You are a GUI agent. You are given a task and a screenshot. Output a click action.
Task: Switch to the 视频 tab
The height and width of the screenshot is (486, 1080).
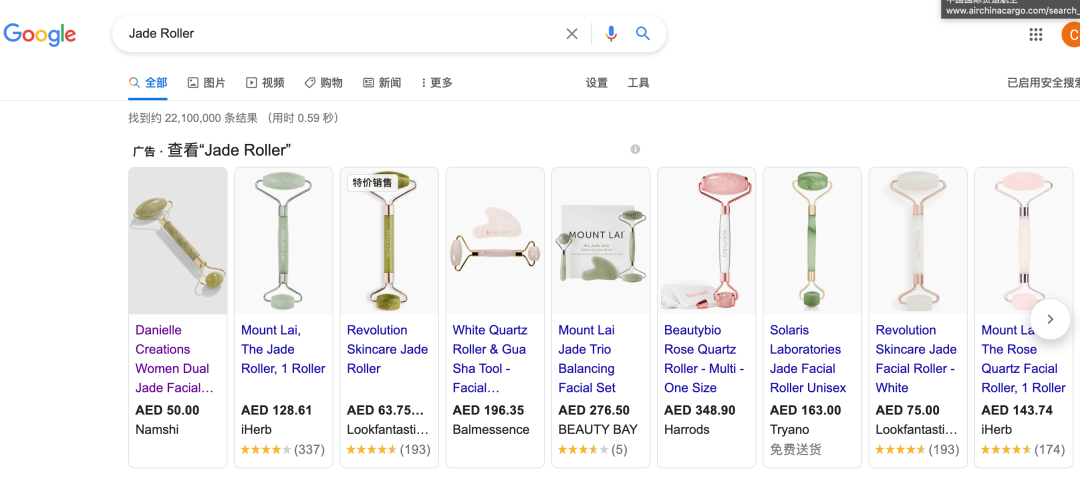265,83
